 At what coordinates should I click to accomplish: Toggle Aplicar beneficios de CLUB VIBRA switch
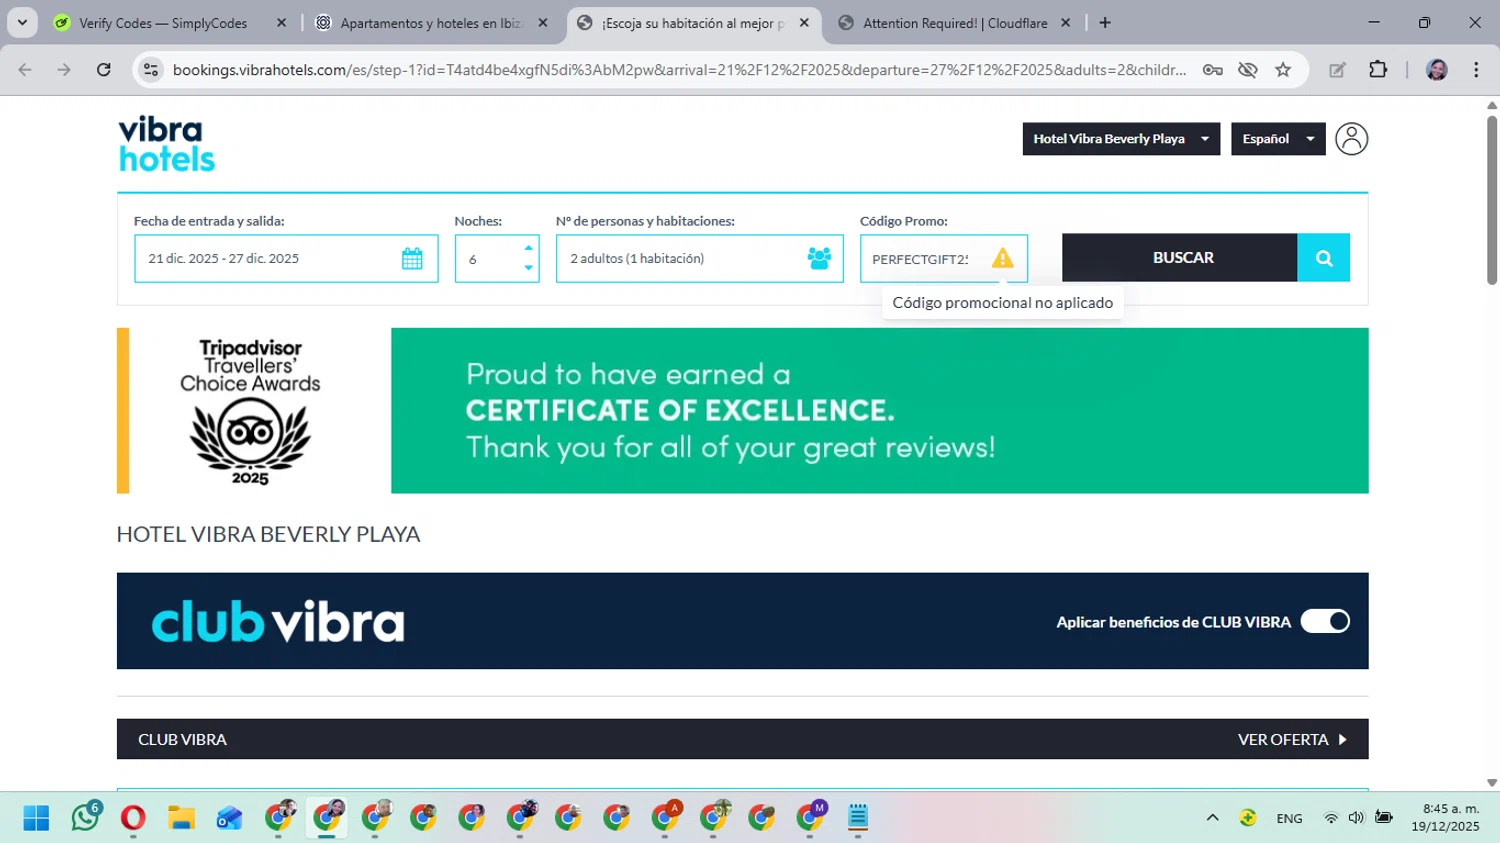1325,621
